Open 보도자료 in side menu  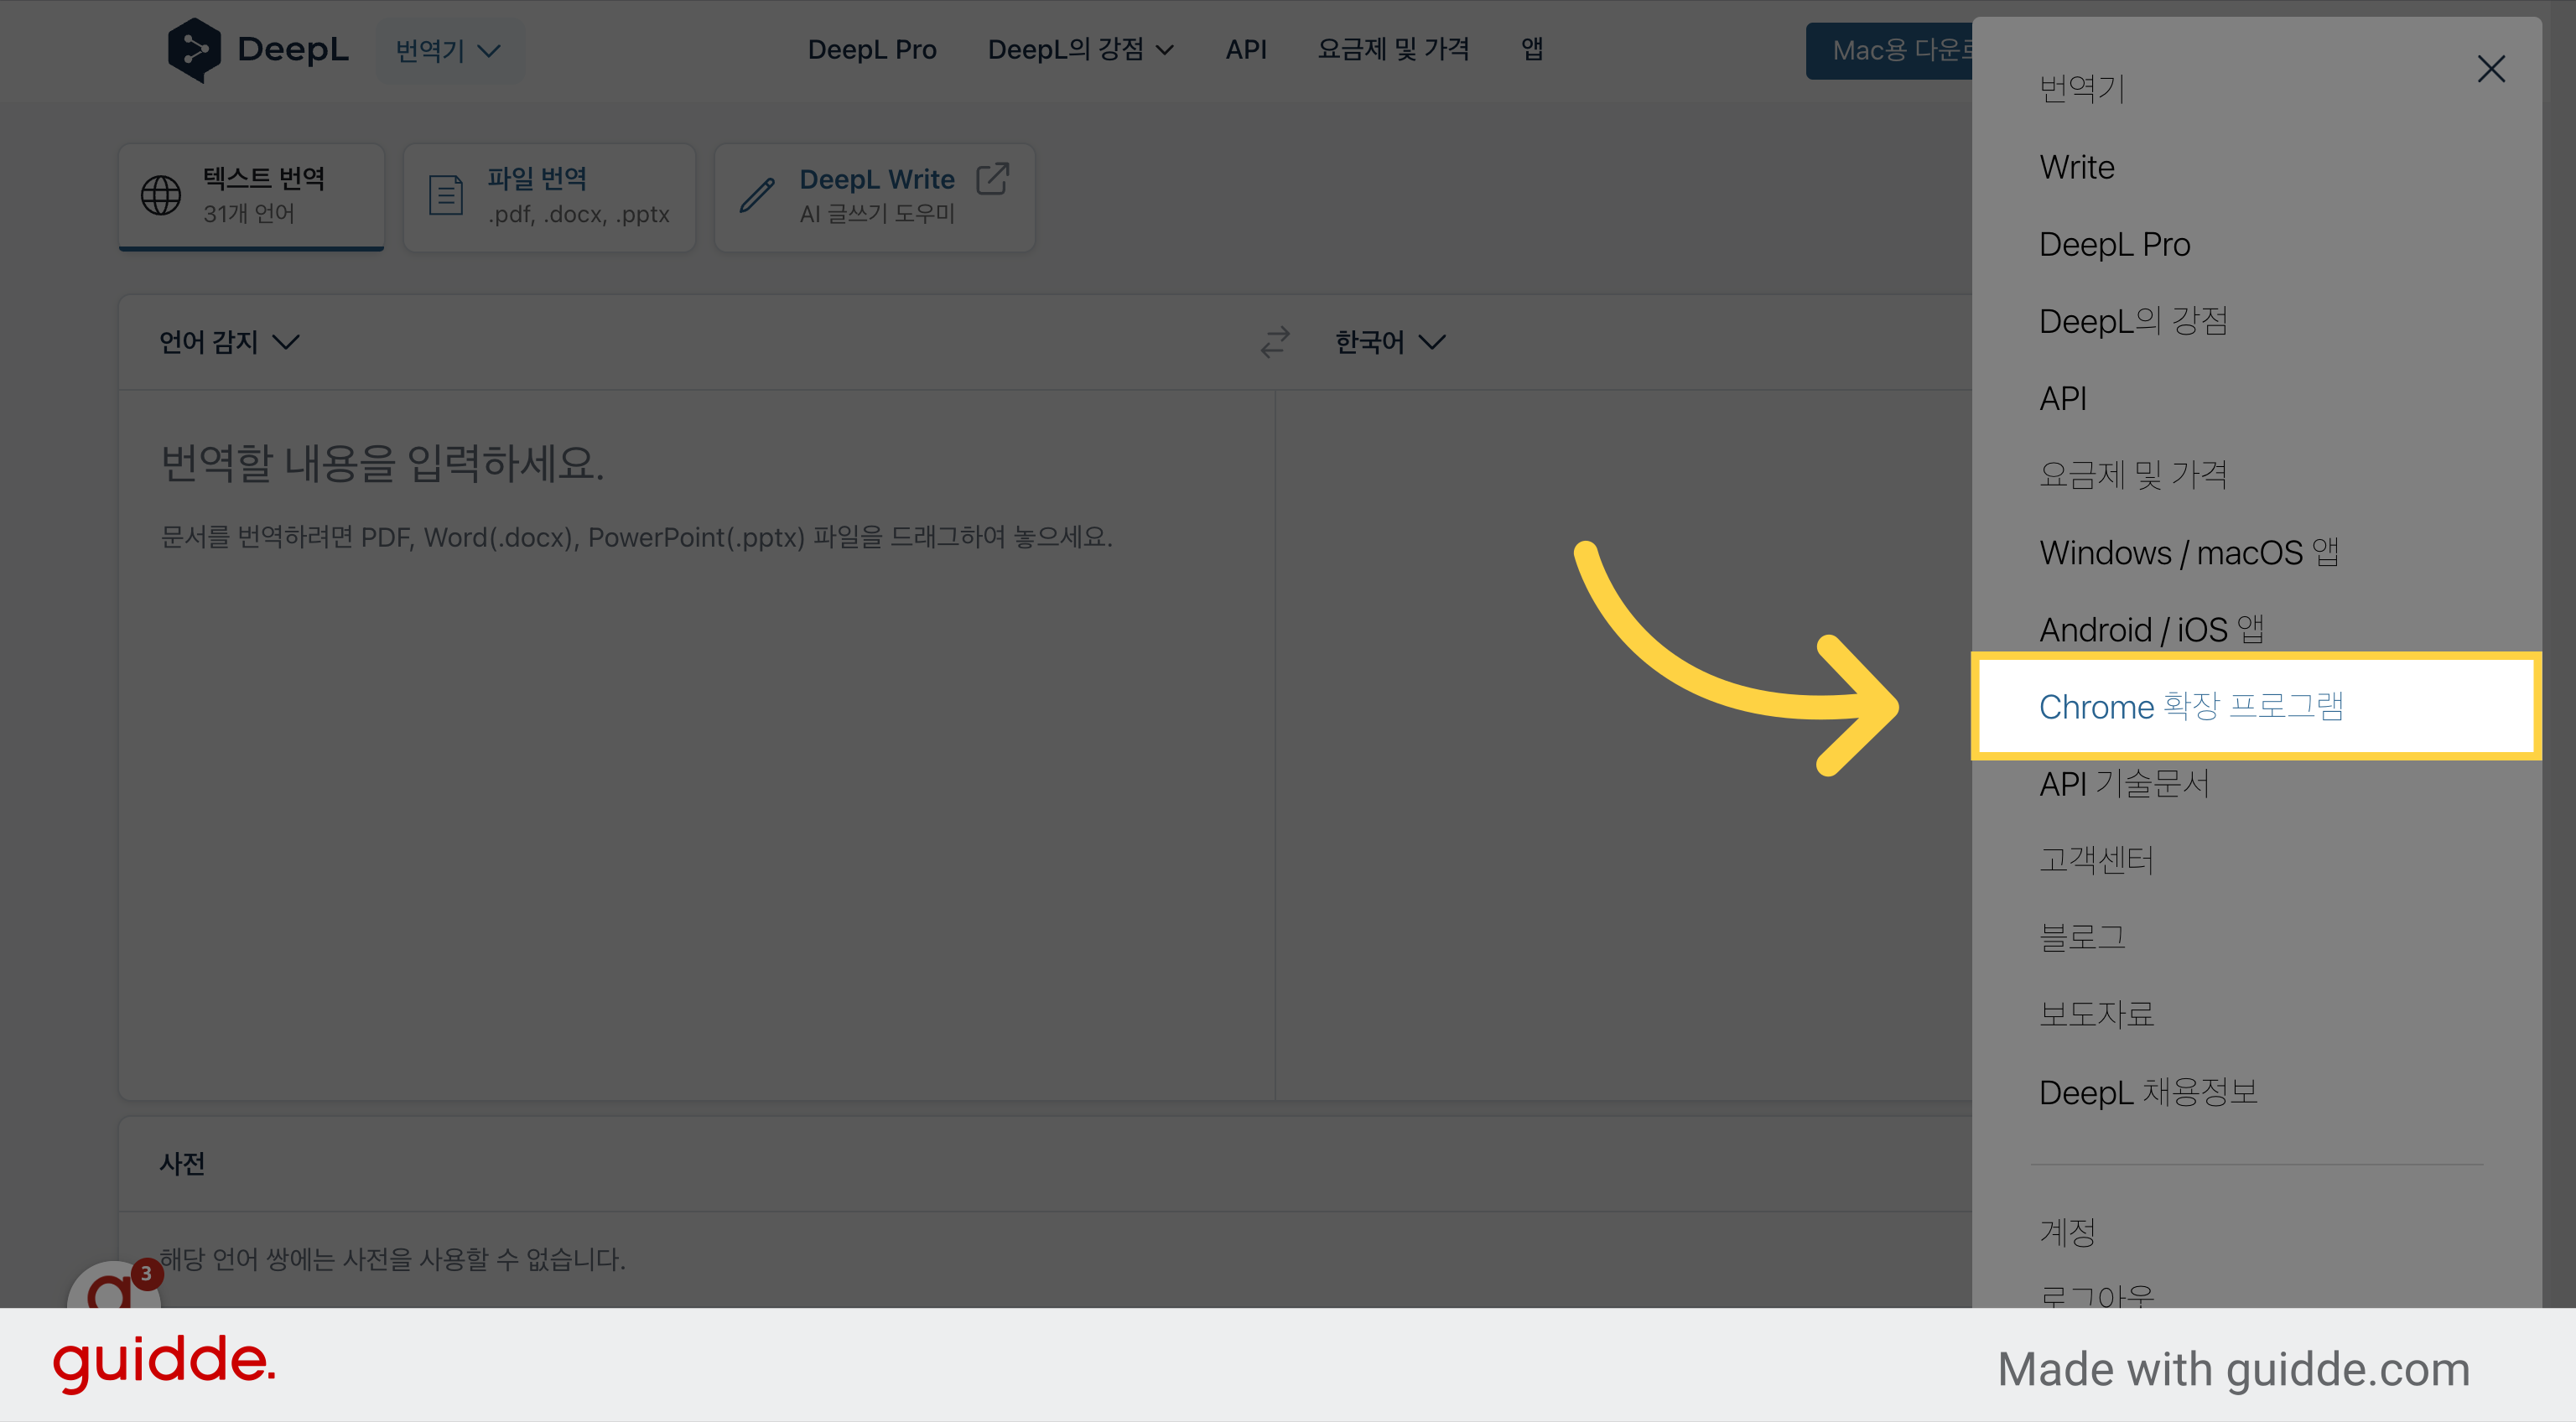click(2097, 1014)
